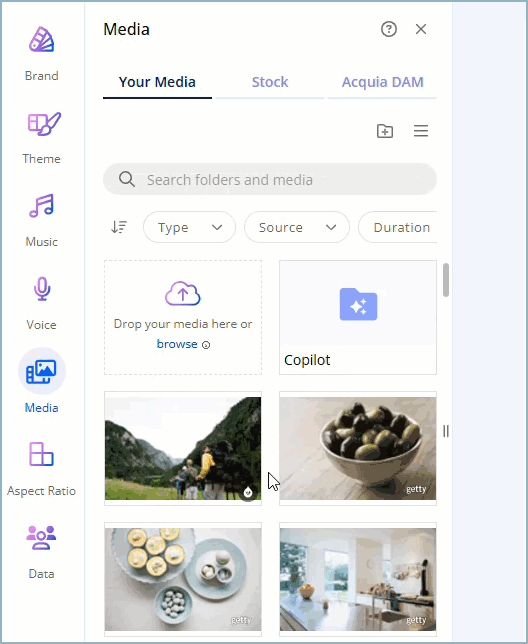
Task: Switch to the Acquia DAM tab
Action: tap(382, 82)
